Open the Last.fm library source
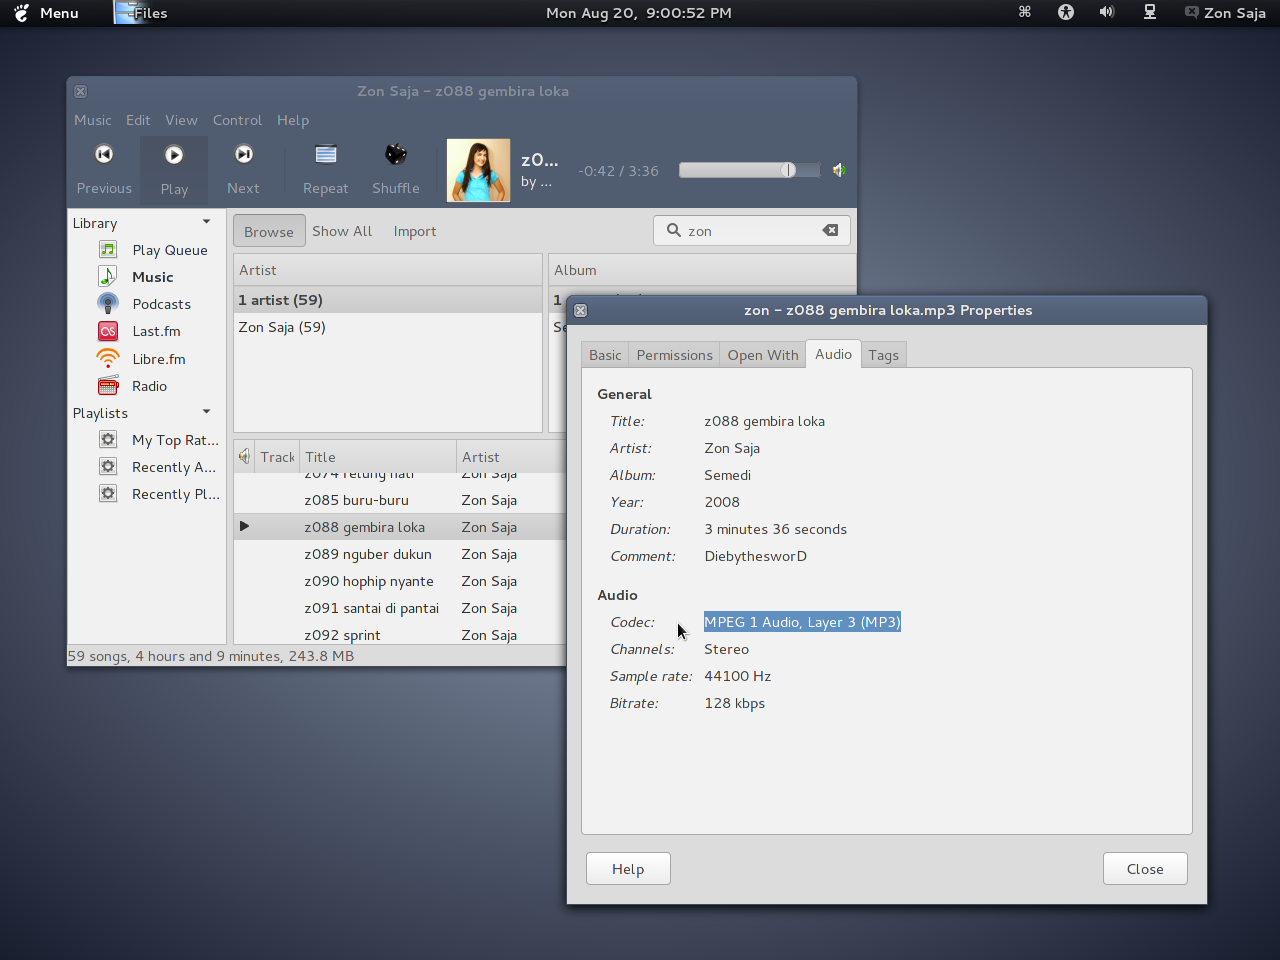This screenshot has height=960, width=1280. (x=154, y=330)
